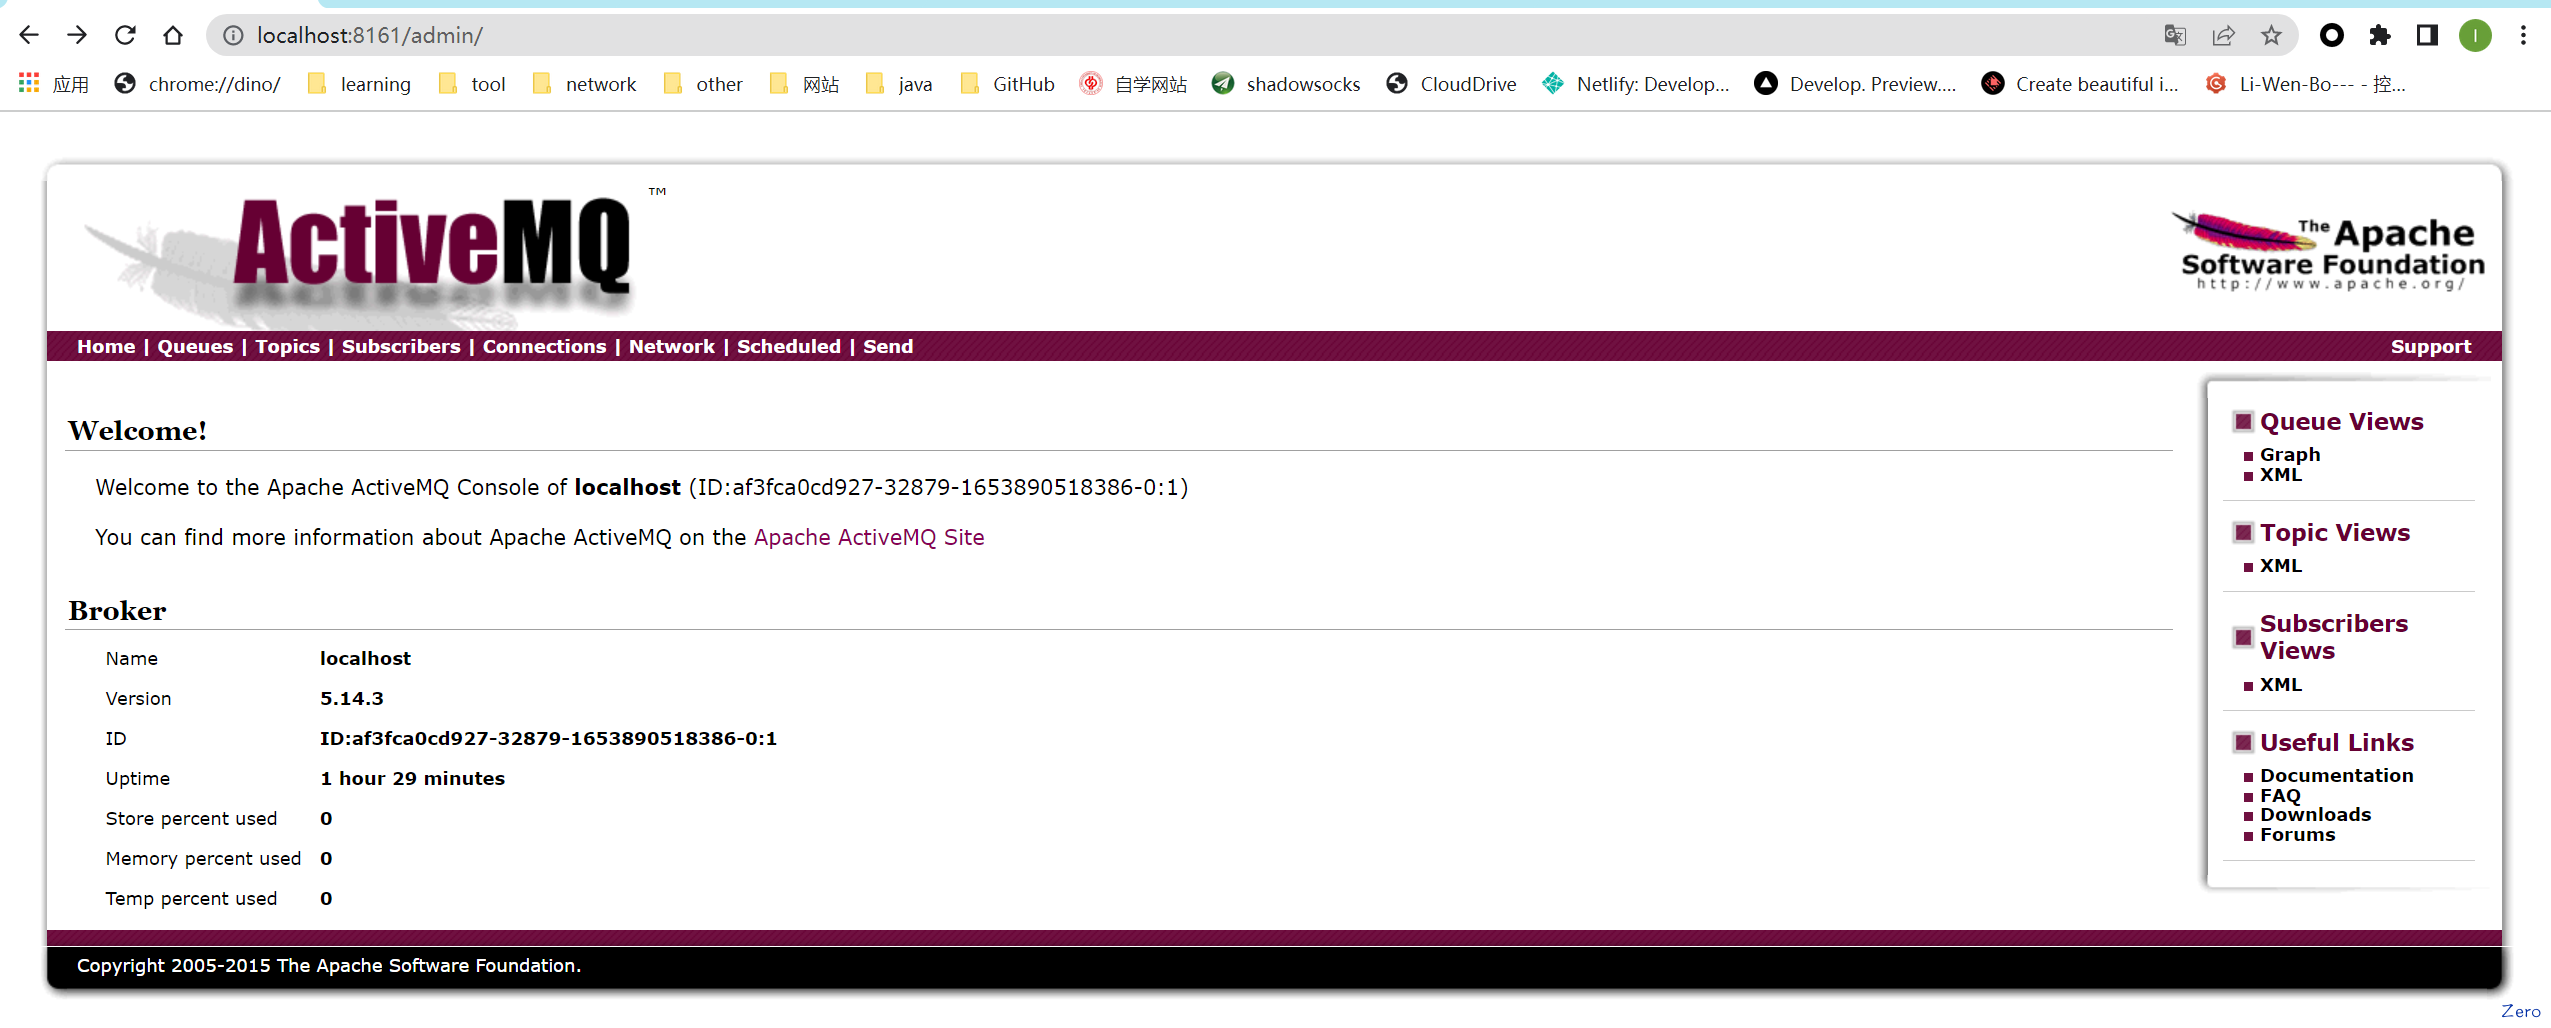The width and height of the screenshot is (2551, 1028).
Task: Go back with the browser back arrow
Action: click(29, 35)
